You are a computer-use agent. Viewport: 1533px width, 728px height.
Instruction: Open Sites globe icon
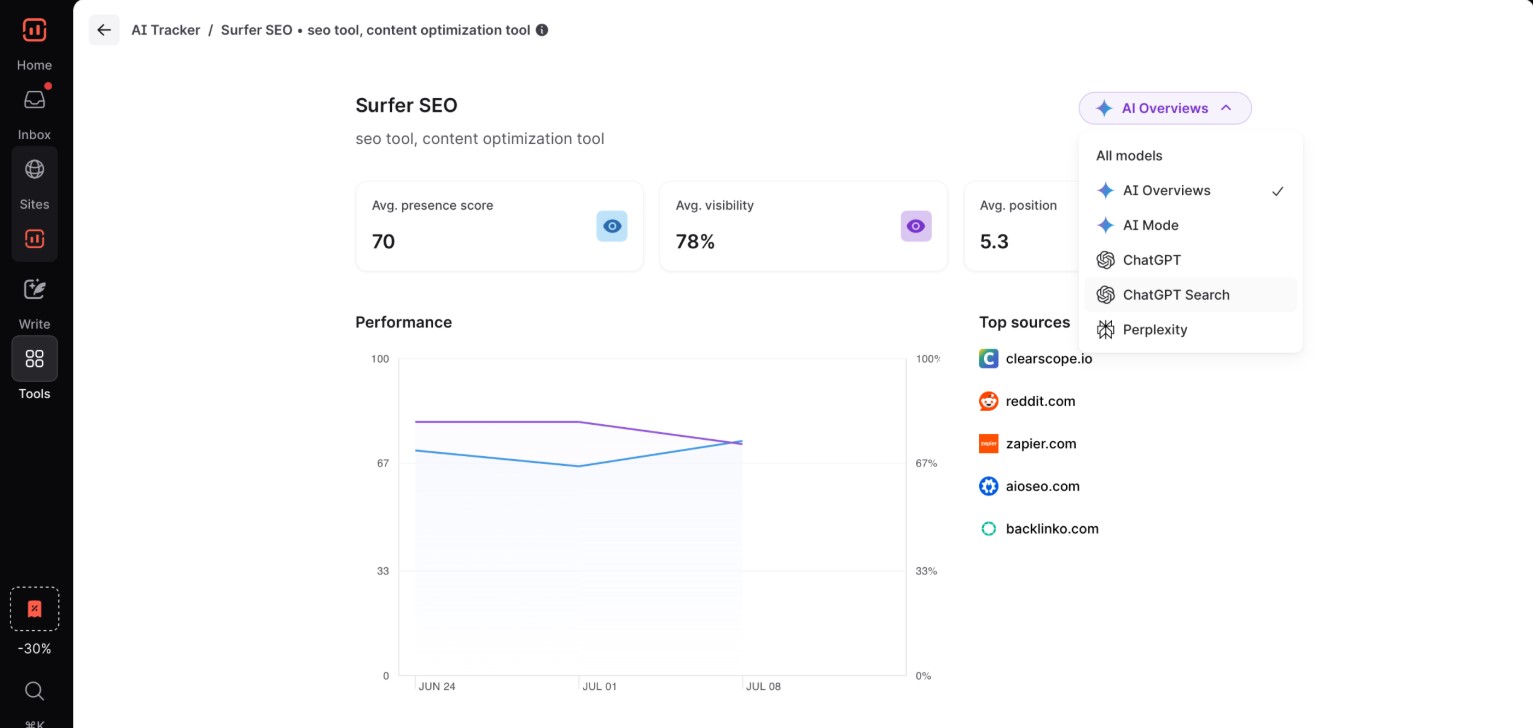click(34, 169)
